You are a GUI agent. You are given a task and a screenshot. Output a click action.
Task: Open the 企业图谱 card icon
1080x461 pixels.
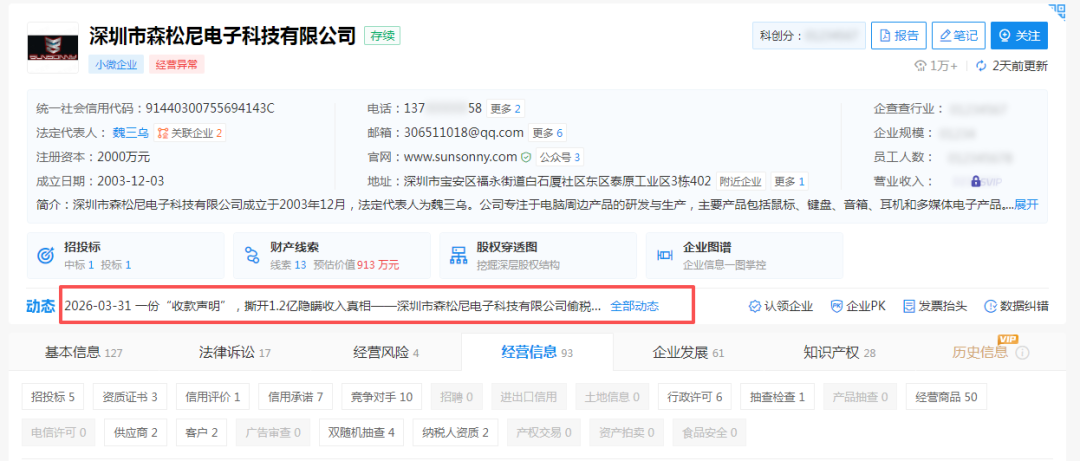point(665,256)
